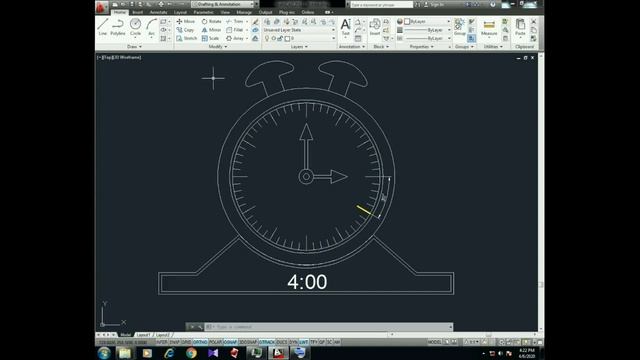Viewport: 640px width, 360px height.
Task: Activate the Array command
Action: 235,38
